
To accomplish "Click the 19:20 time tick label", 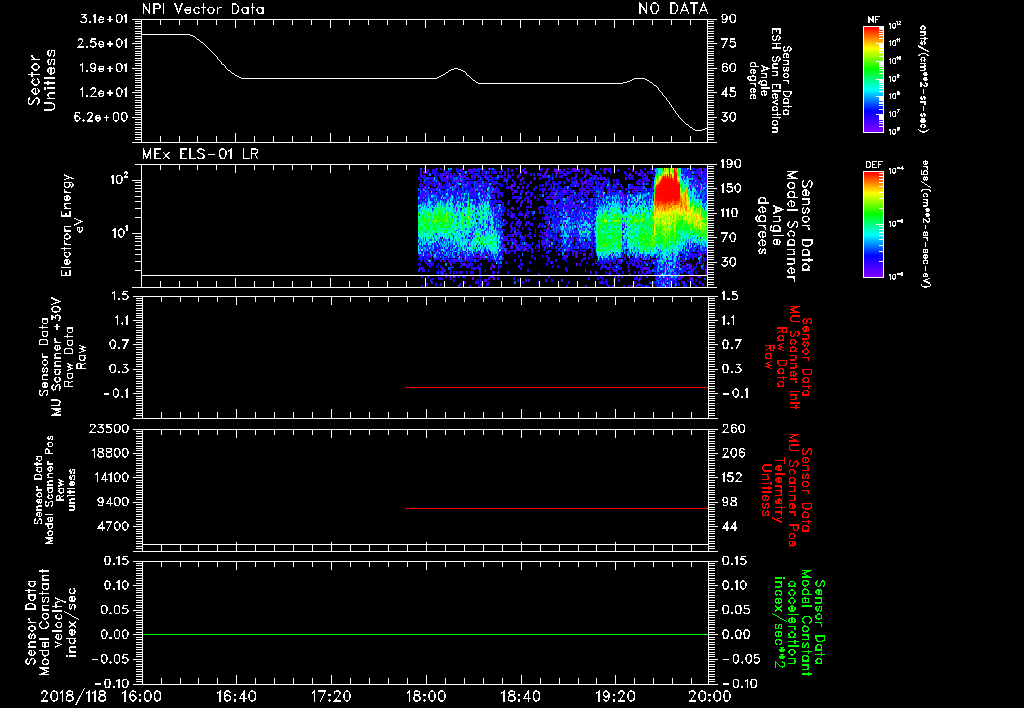I will (x=615, y=696).
